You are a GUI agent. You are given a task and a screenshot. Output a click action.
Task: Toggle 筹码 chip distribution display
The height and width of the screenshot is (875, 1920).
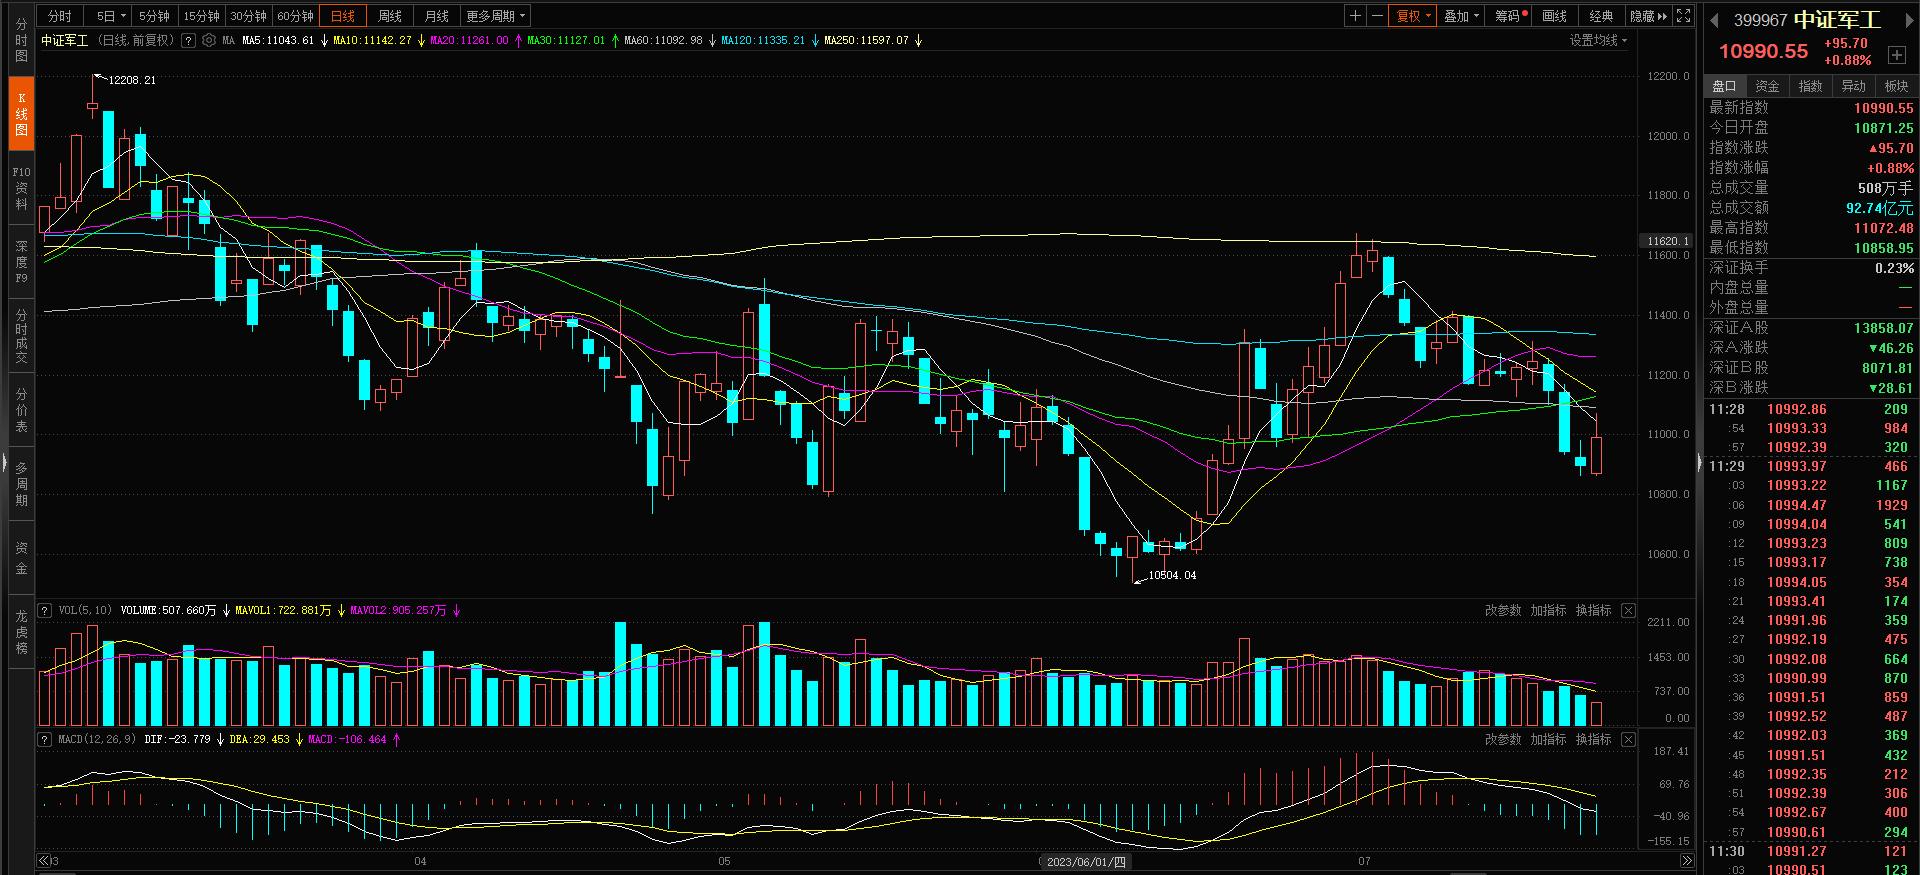click(1510, 16)
